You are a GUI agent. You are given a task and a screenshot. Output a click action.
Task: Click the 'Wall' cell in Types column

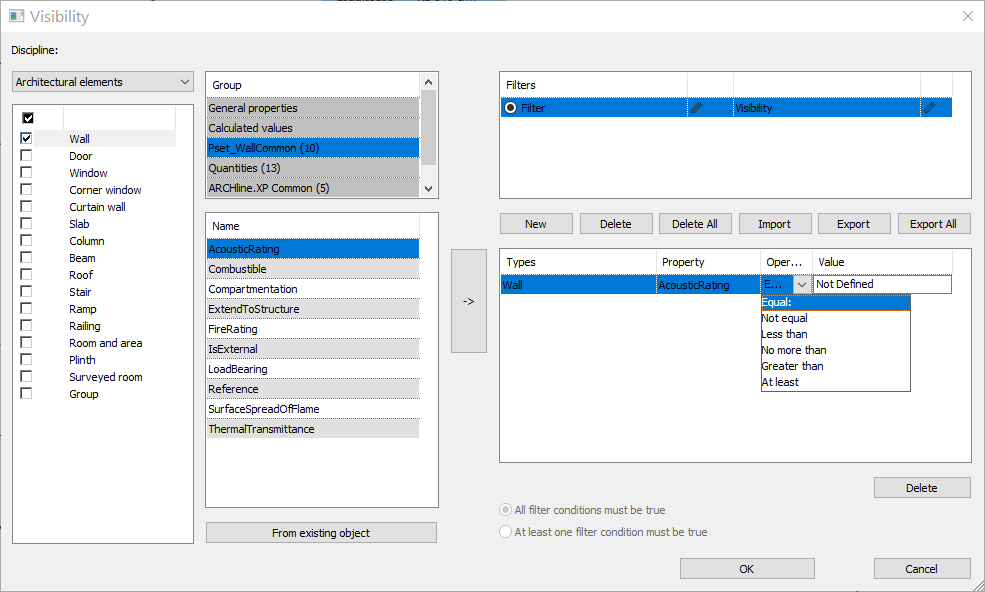[x=578, y=285]
